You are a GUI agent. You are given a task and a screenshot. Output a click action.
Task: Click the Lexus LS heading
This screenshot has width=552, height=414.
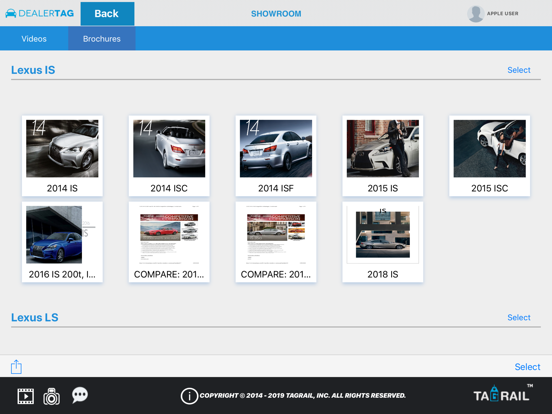click(x=34, y=318)
